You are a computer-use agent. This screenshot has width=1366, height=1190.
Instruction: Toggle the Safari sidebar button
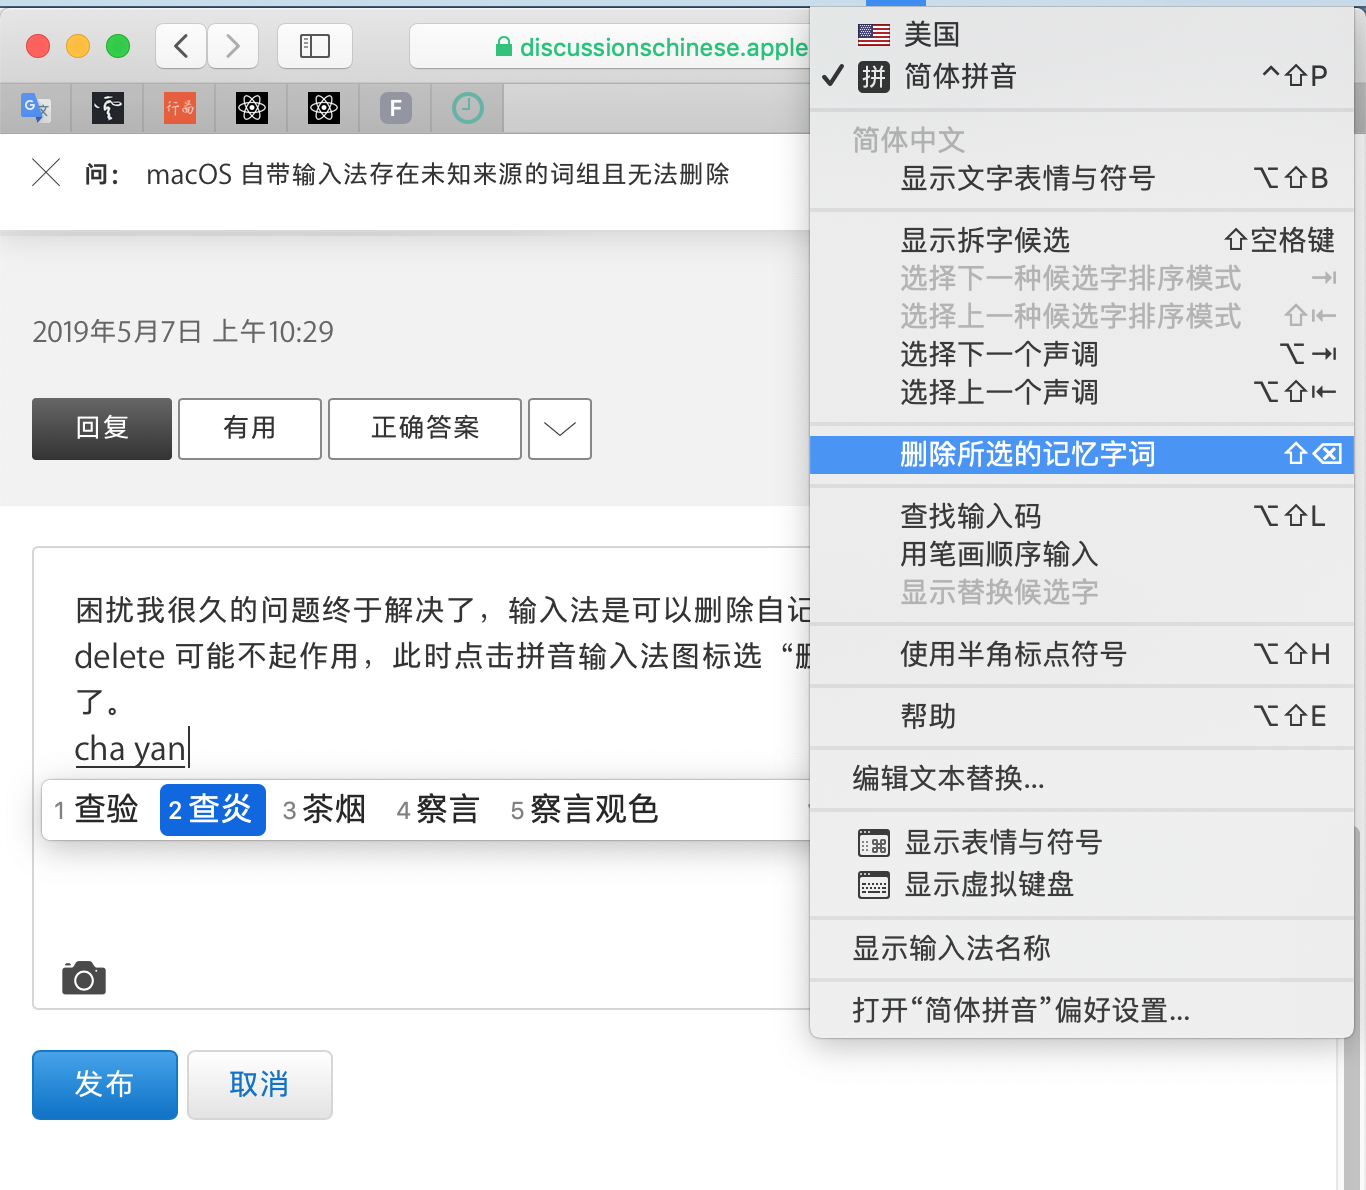click(x=314, y=46)
